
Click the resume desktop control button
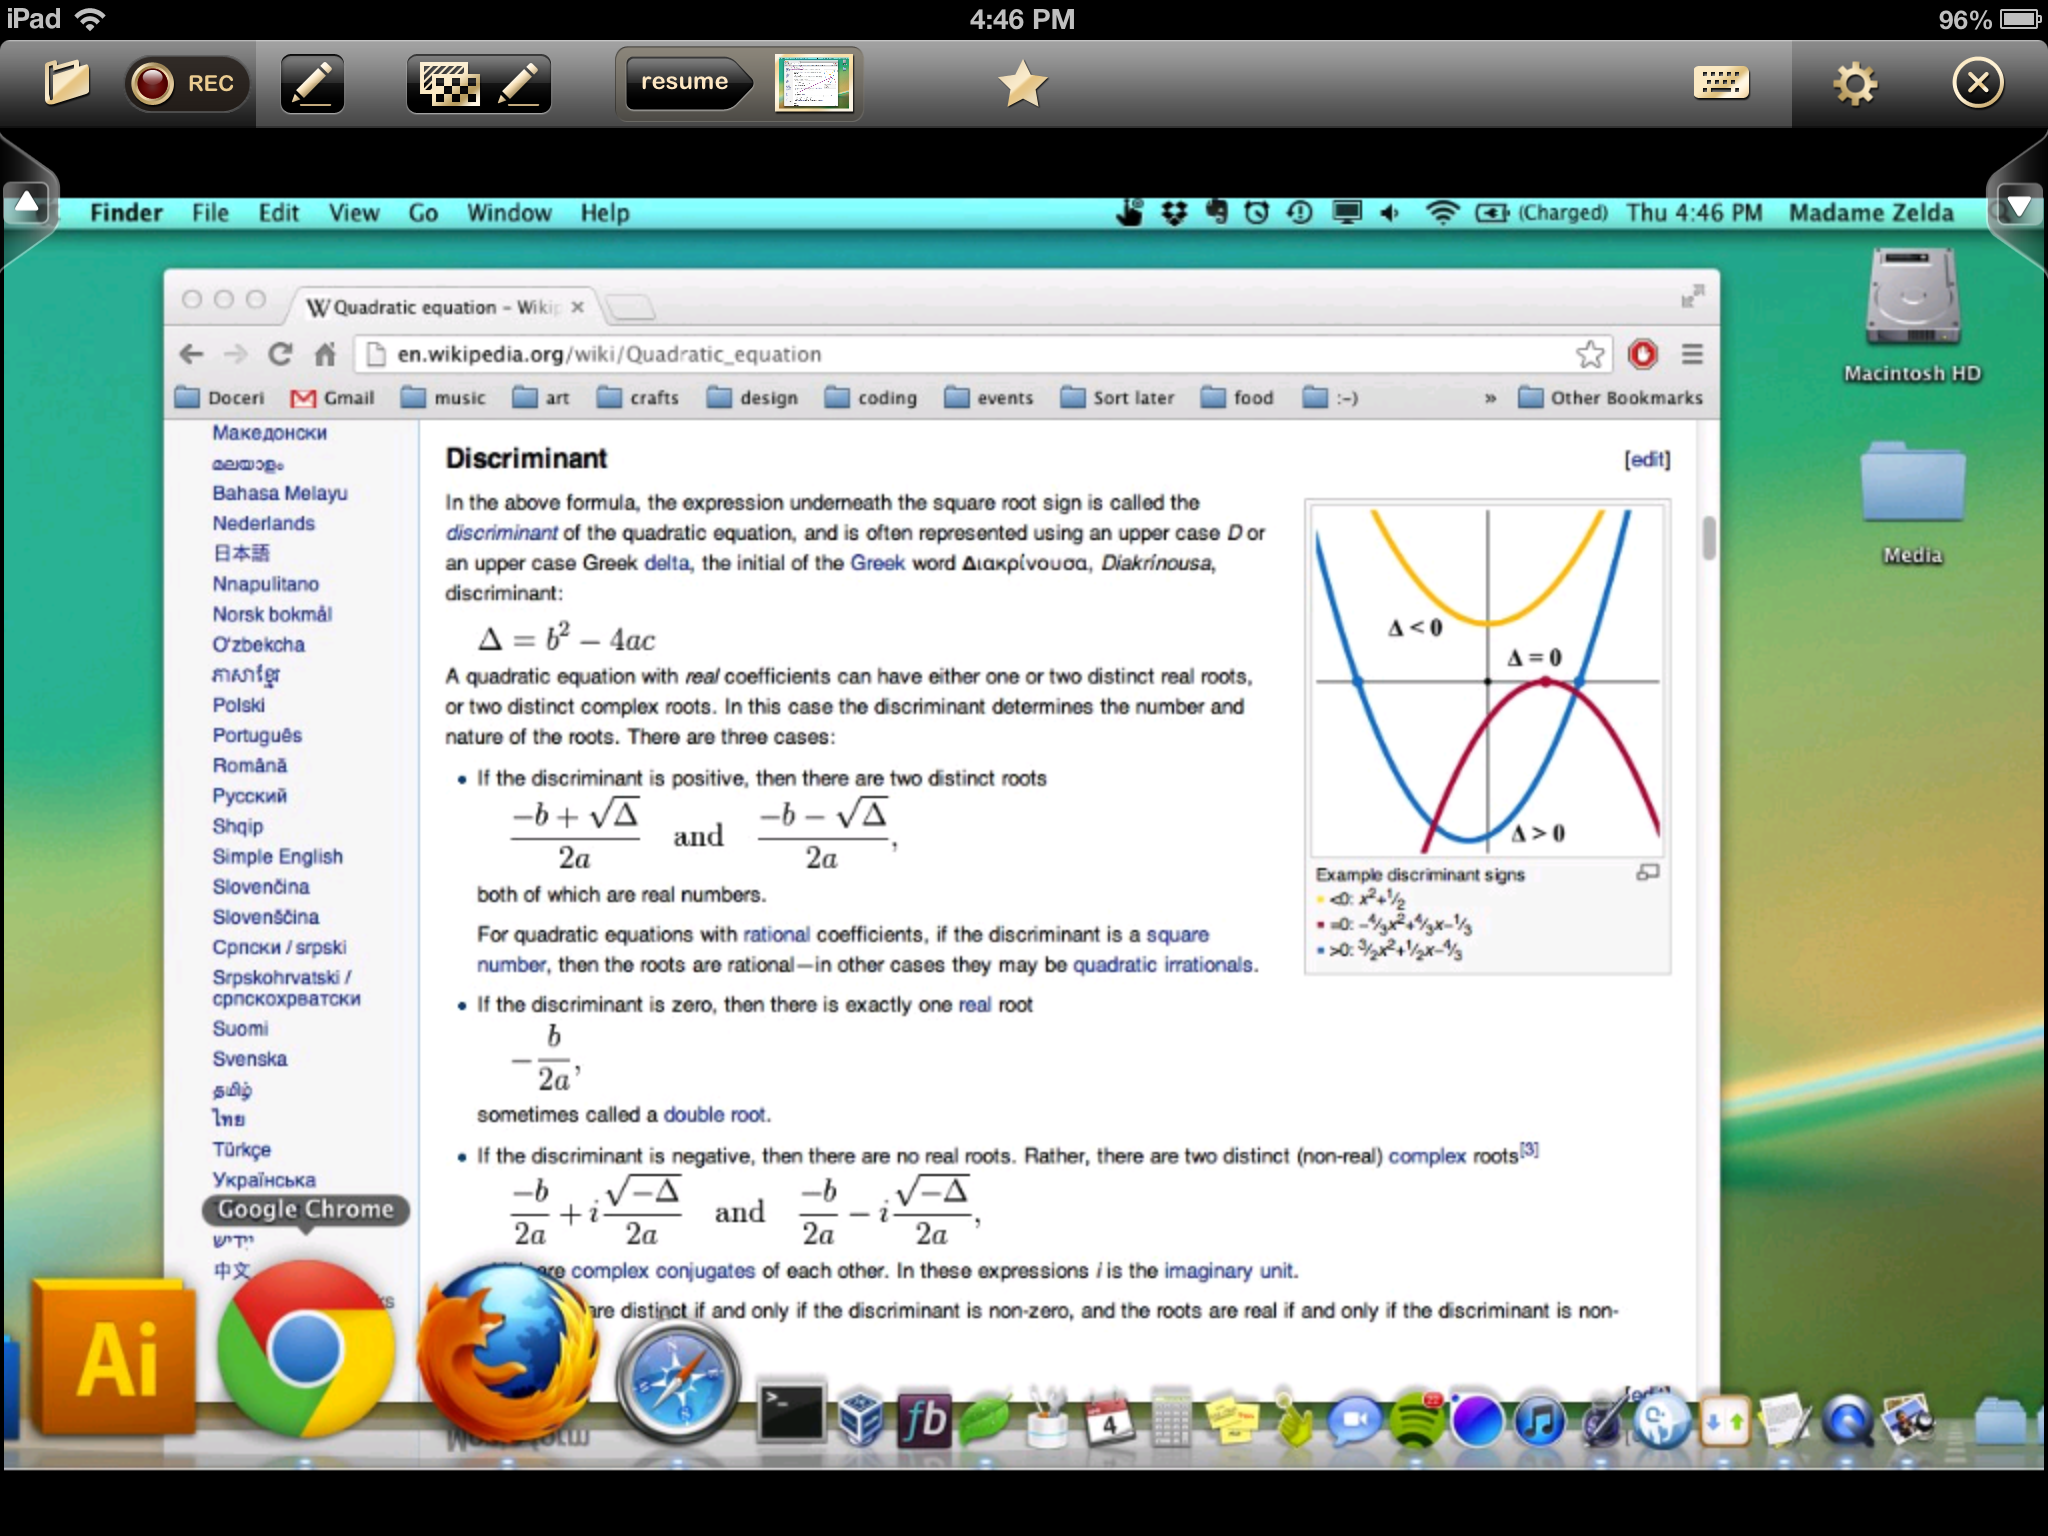(685, 83)
